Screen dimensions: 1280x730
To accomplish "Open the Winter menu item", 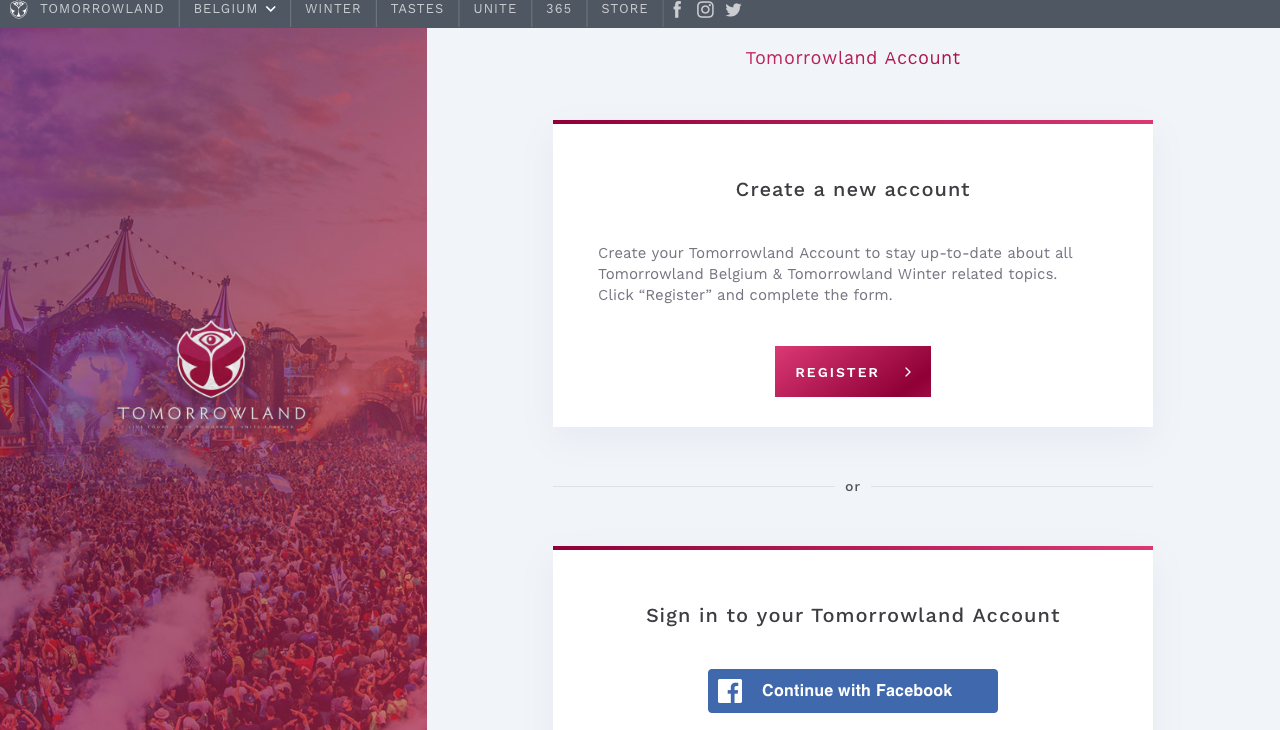I will coord(333,9).
